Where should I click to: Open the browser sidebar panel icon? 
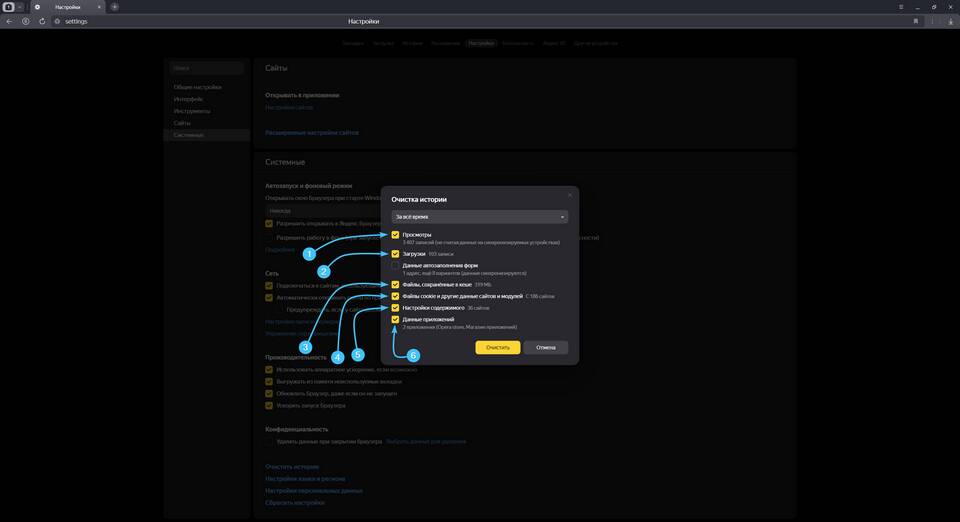point(9,7)
